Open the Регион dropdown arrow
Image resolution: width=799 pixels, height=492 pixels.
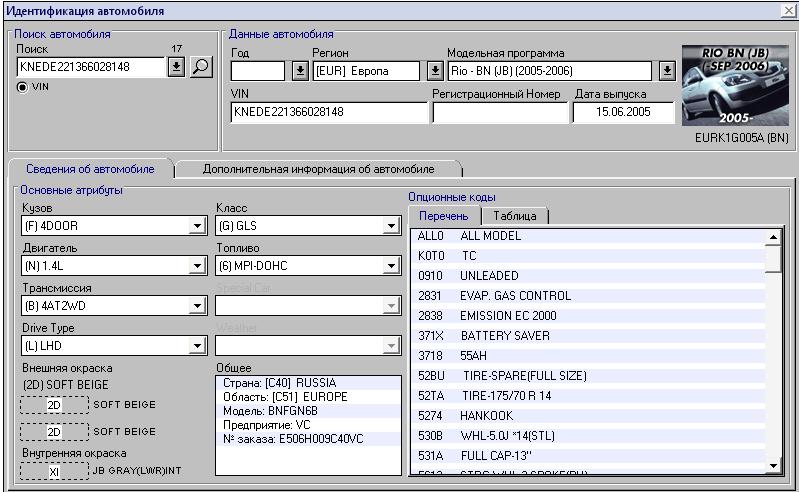click(435, 71)
